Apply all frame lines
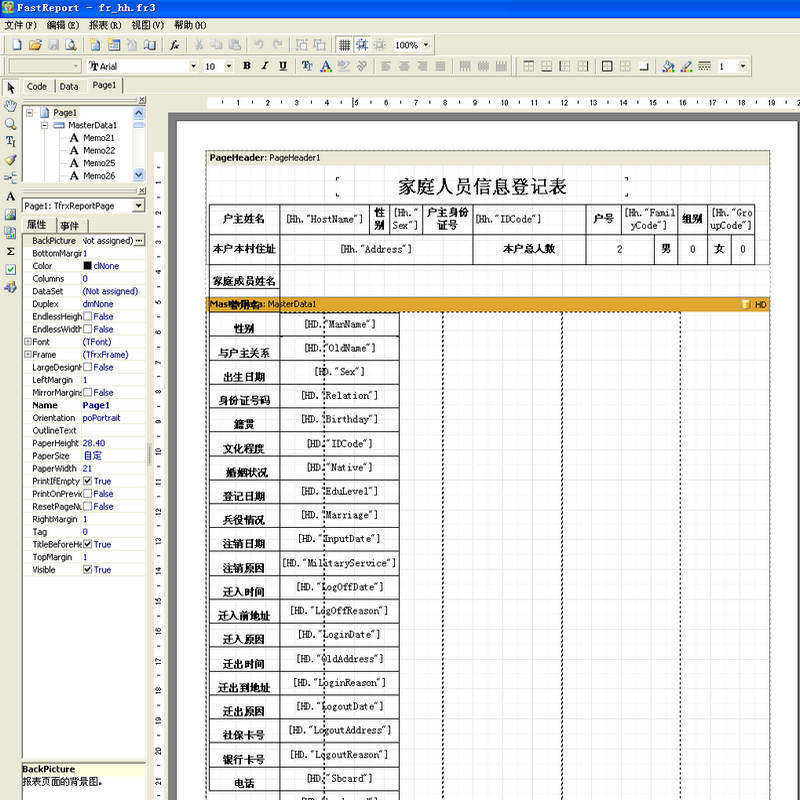 [607, 66]
